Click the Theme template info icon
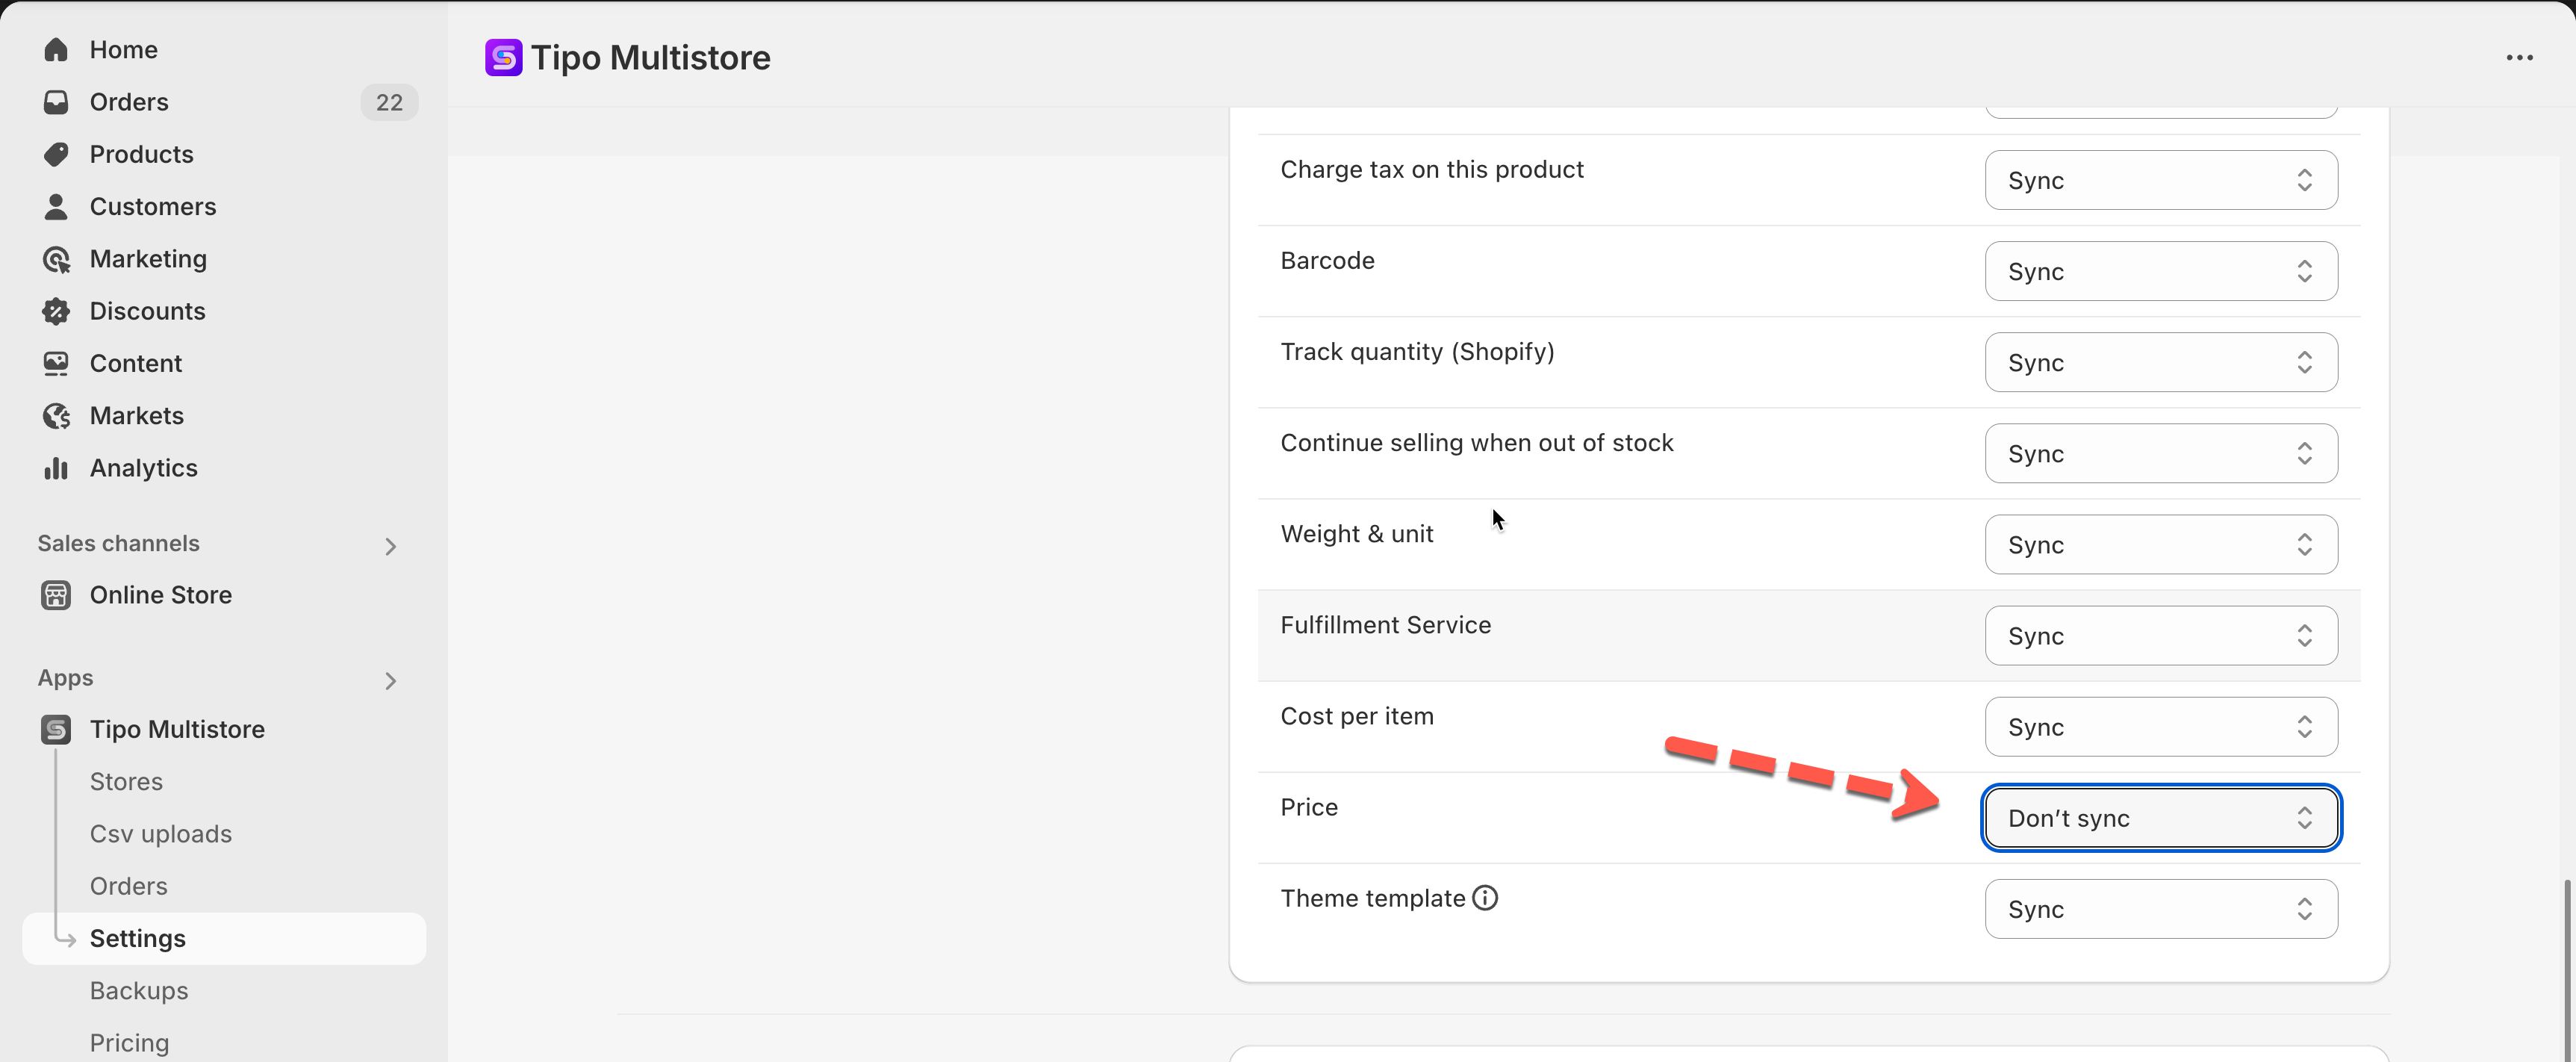 coord(1486,898)
